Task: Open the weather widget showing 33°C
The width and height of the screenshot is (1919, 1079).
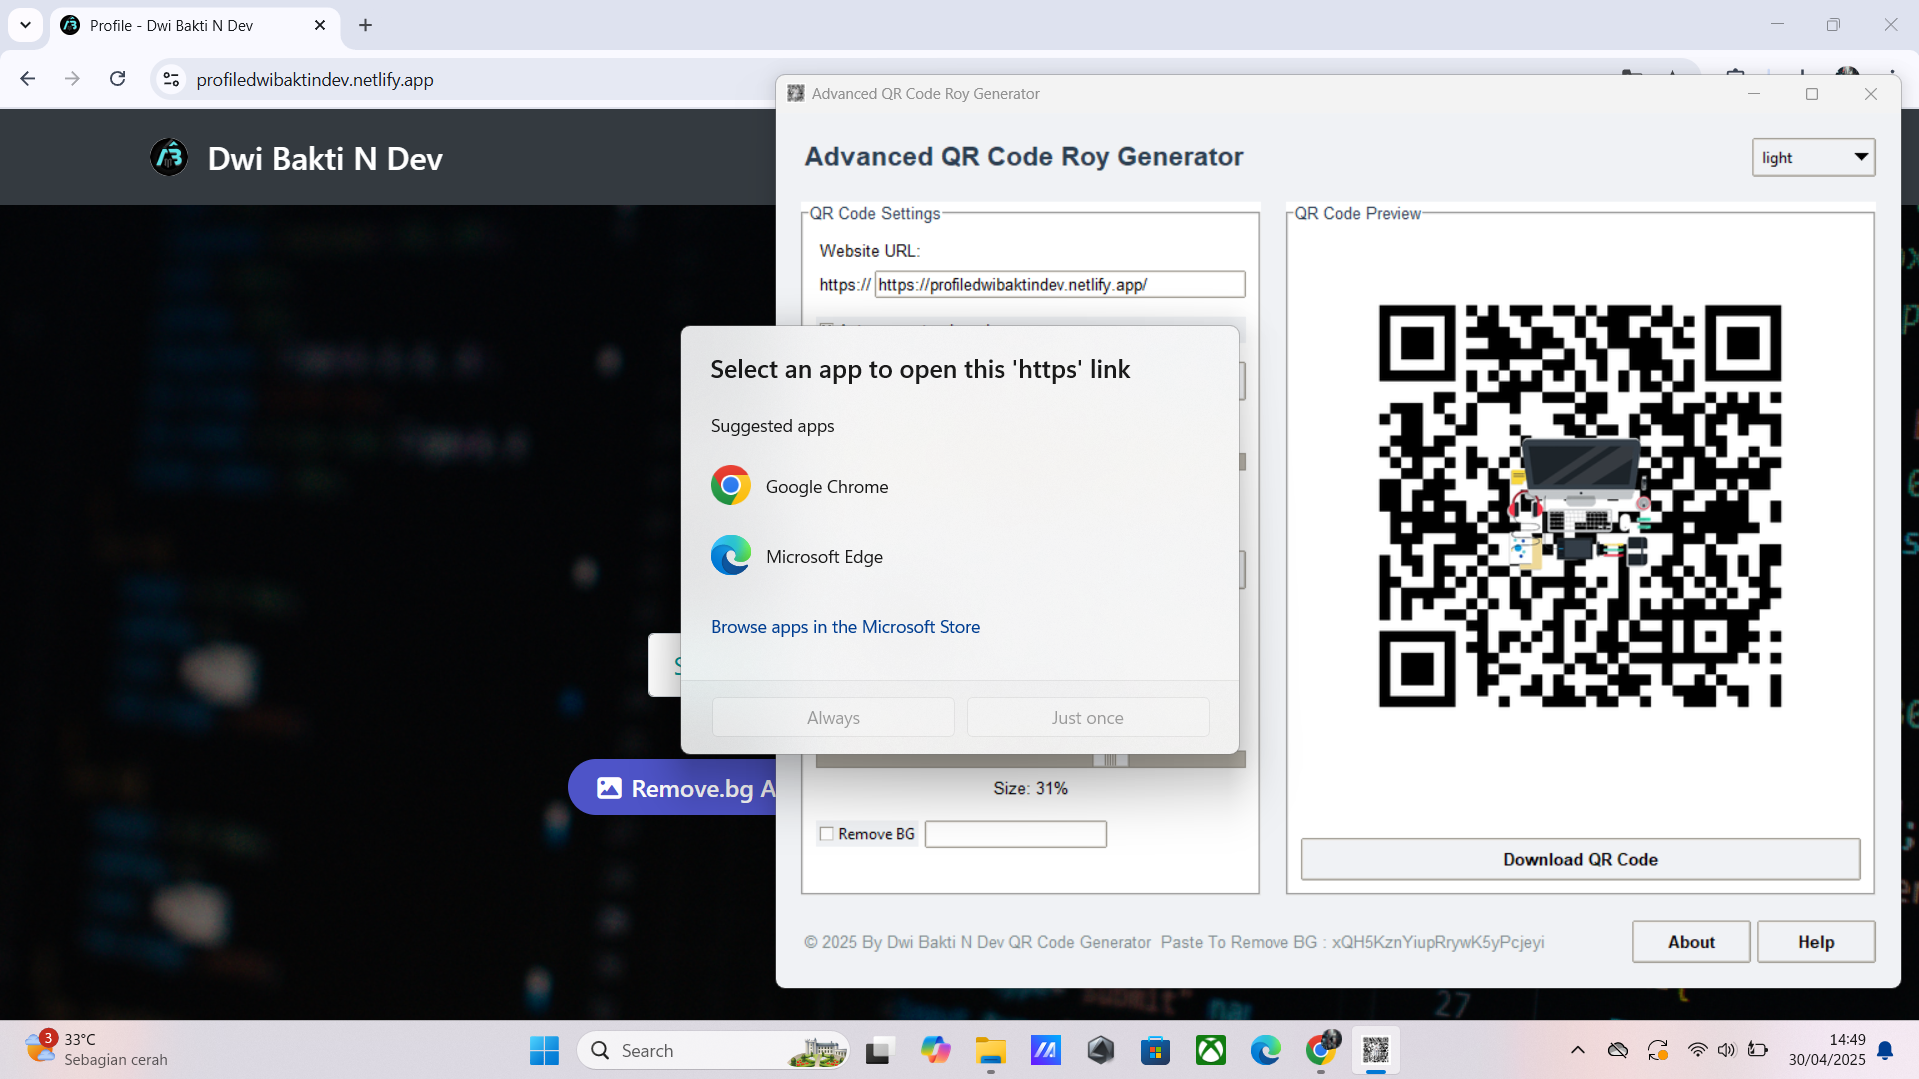Action: (97, 1050)
